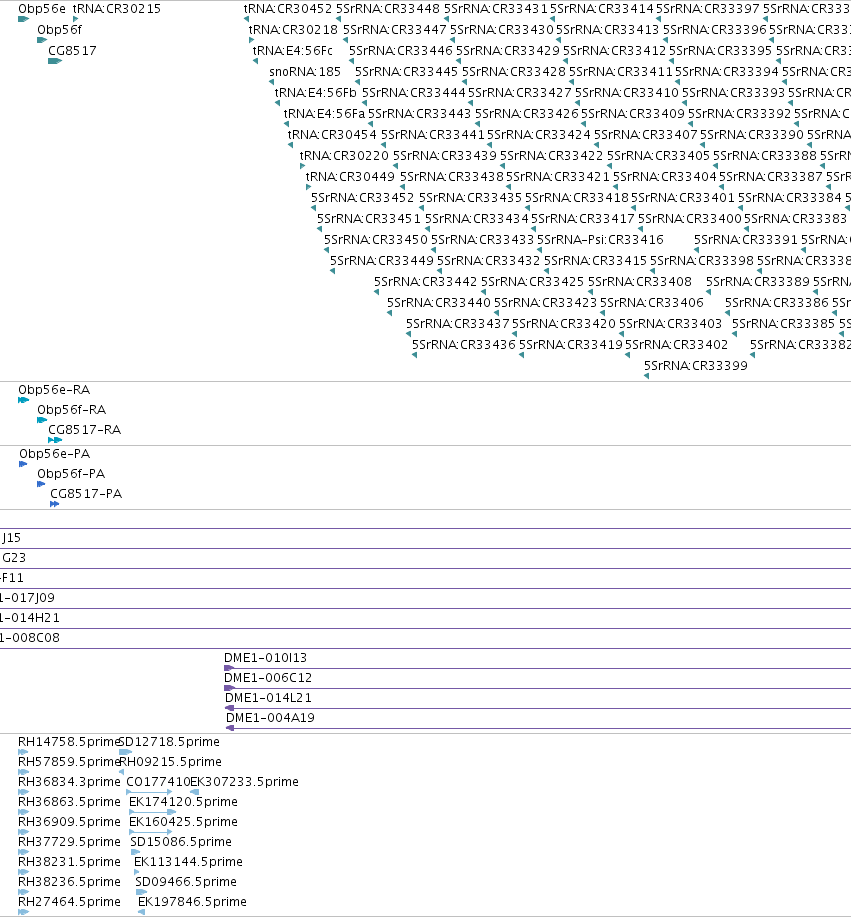Select DME1-006C12 clone arrow
This screenshot has width=851, height=917.
click(x=229, y=688)
